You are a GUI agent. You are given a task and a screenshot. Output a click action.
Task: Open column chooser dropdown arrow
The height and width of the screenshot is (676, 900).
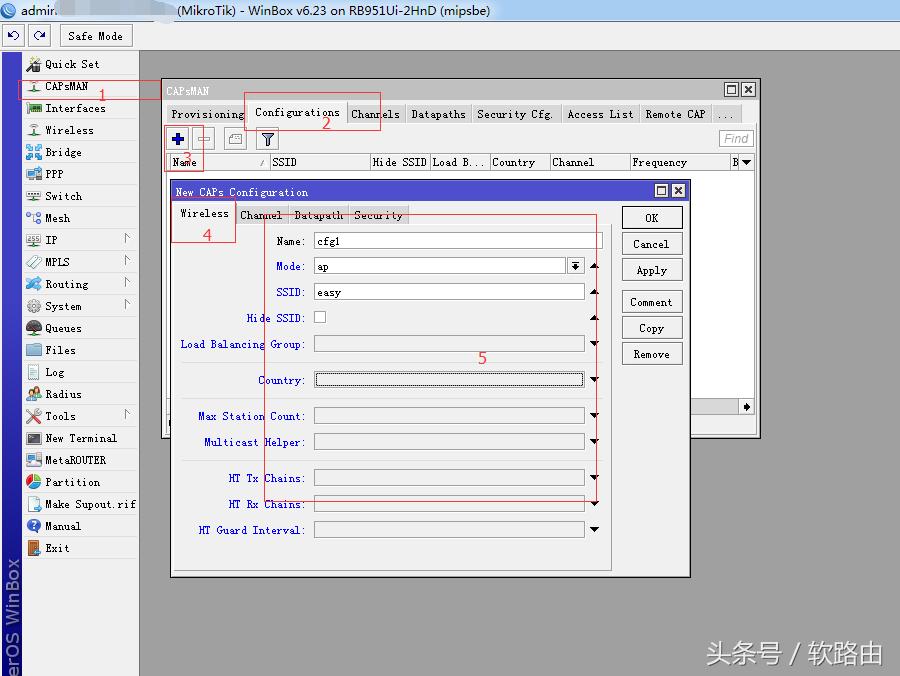tap(746, 162)
